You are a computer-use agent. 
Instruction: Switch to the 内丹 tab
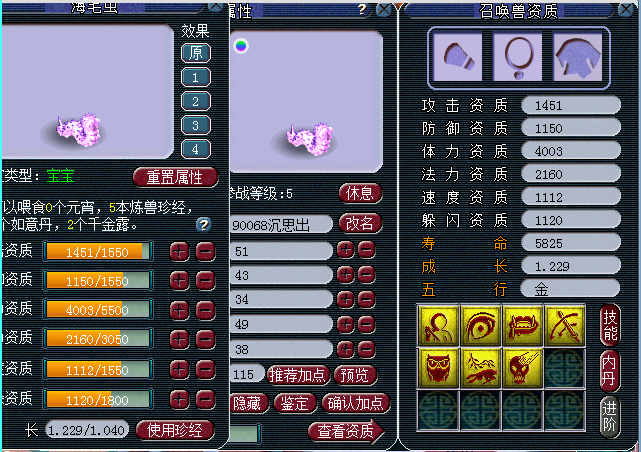[610, 371]
